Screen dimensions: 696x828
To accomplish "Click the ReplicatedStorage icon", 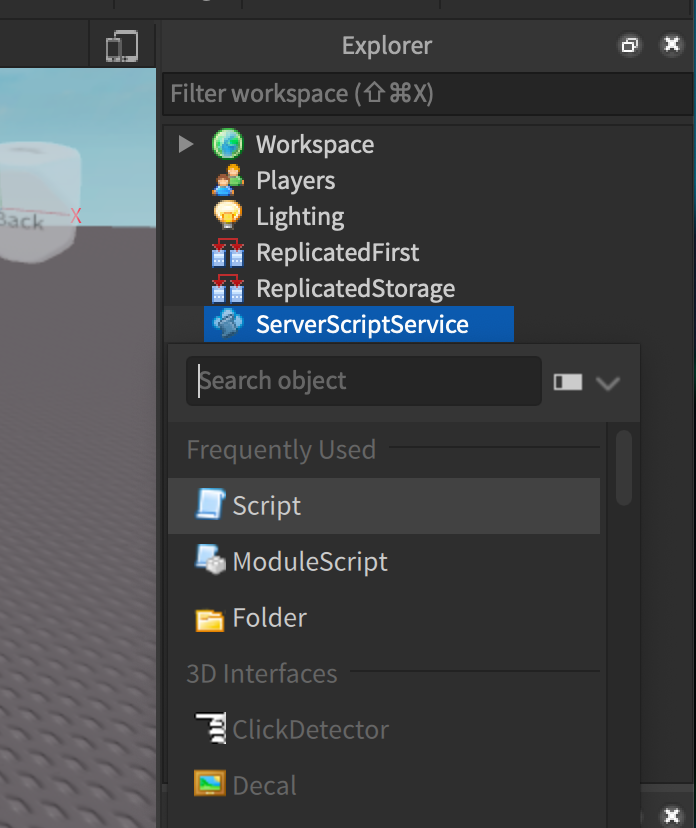I will 228,288.
